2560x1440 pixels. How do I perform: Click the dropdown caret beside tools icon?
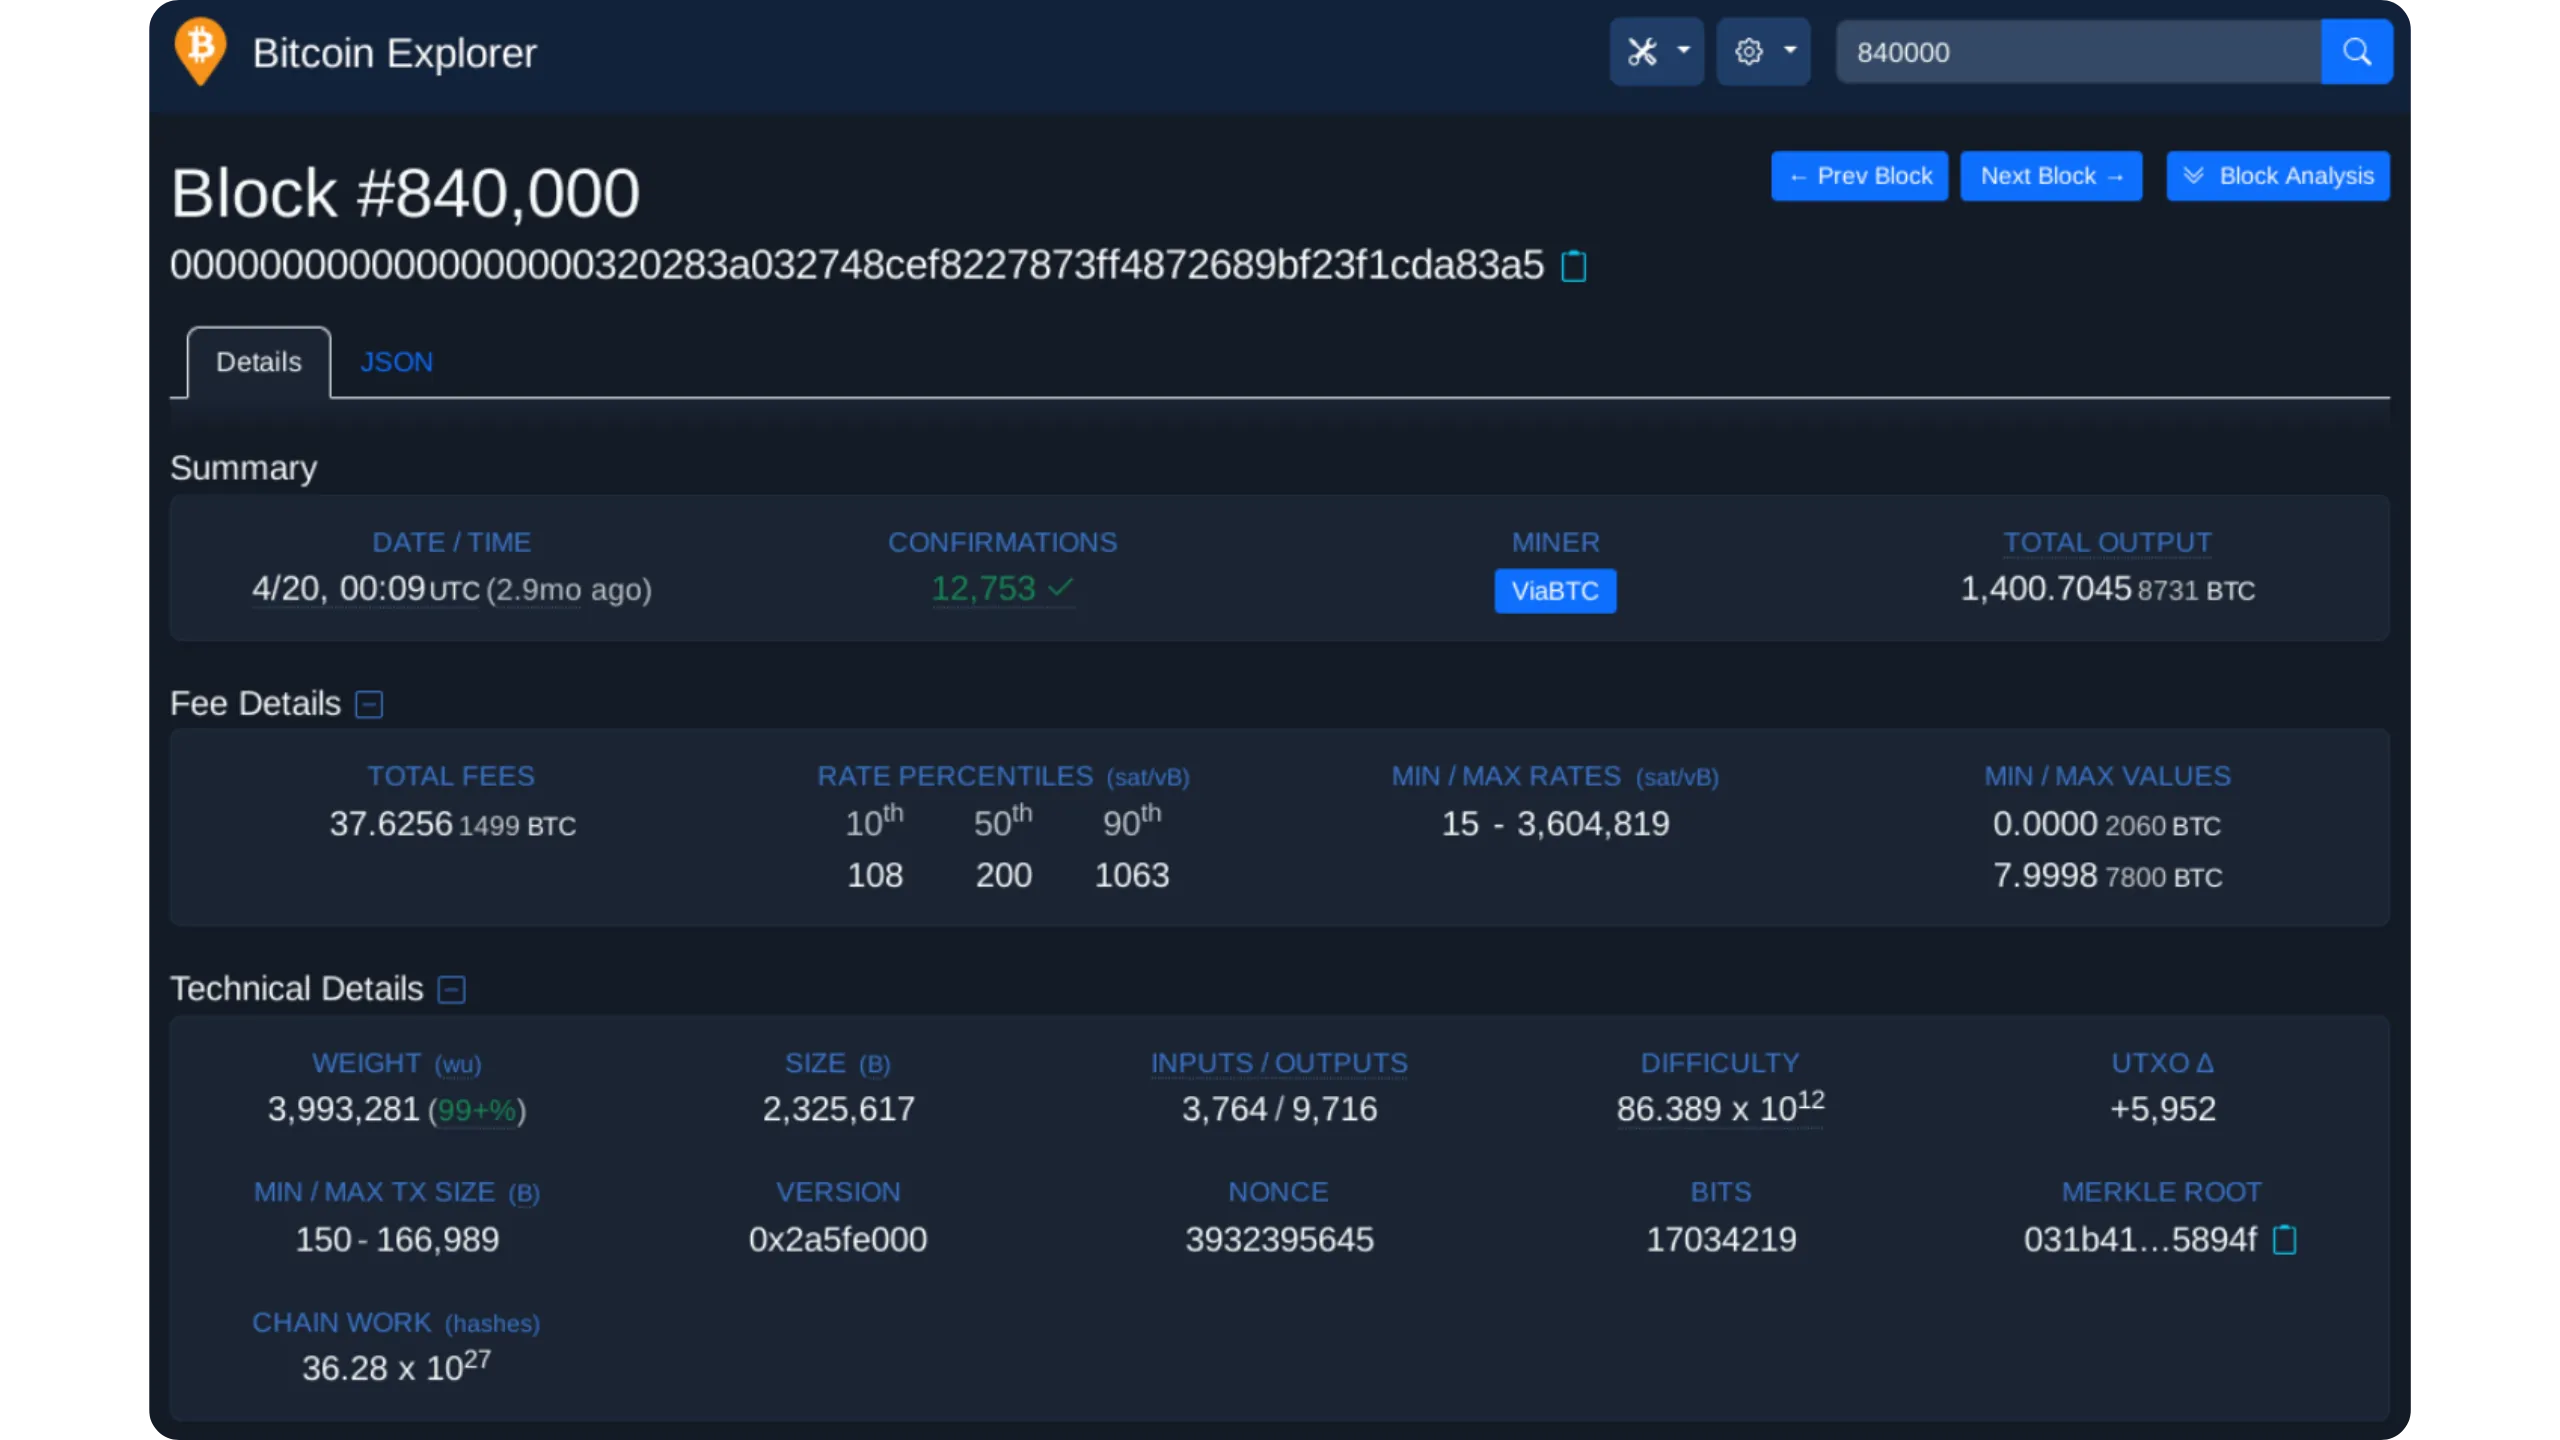tap(1684, 50)
